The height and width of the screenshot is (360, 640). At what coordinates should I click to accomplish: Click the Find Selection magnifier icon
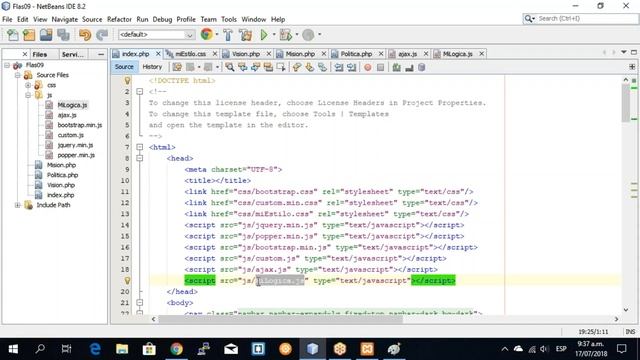click(x=230, y=67)
